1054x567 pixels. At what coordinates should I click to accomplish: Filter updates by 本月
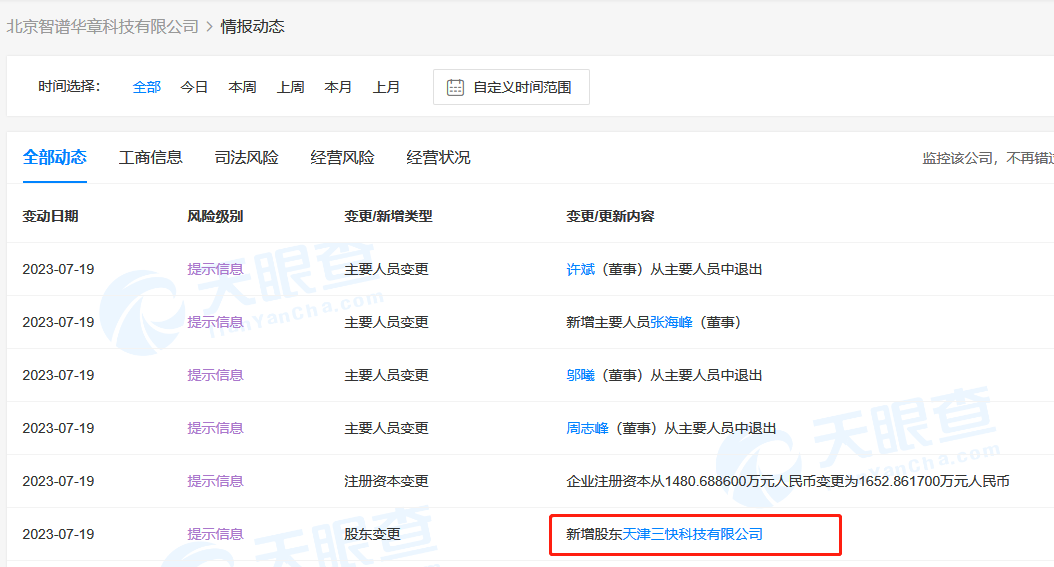point(338,87)
